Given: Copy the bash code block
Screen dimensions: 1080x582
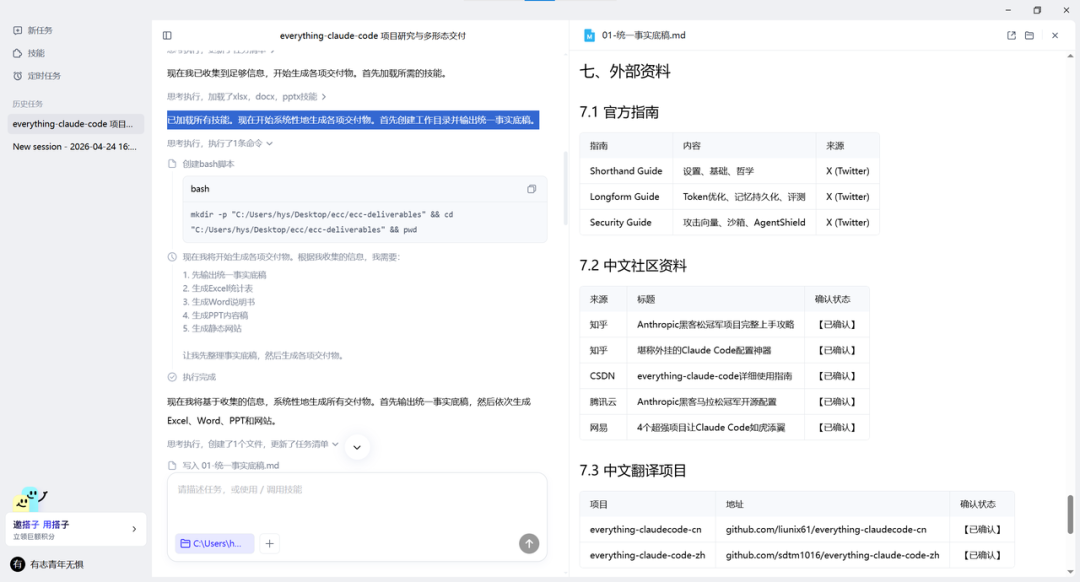Looking at the screenshot, I should click(531, 189).
